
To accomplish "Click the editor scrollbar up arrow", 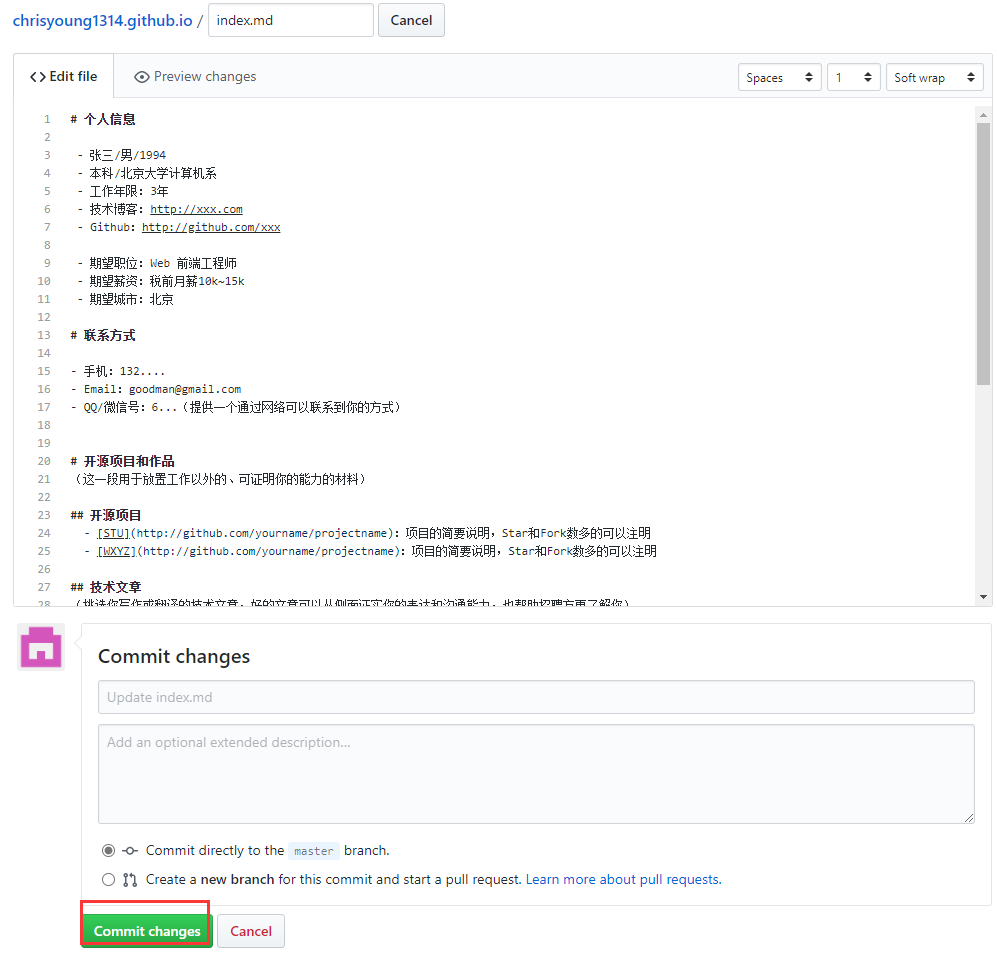I will 984,115.
